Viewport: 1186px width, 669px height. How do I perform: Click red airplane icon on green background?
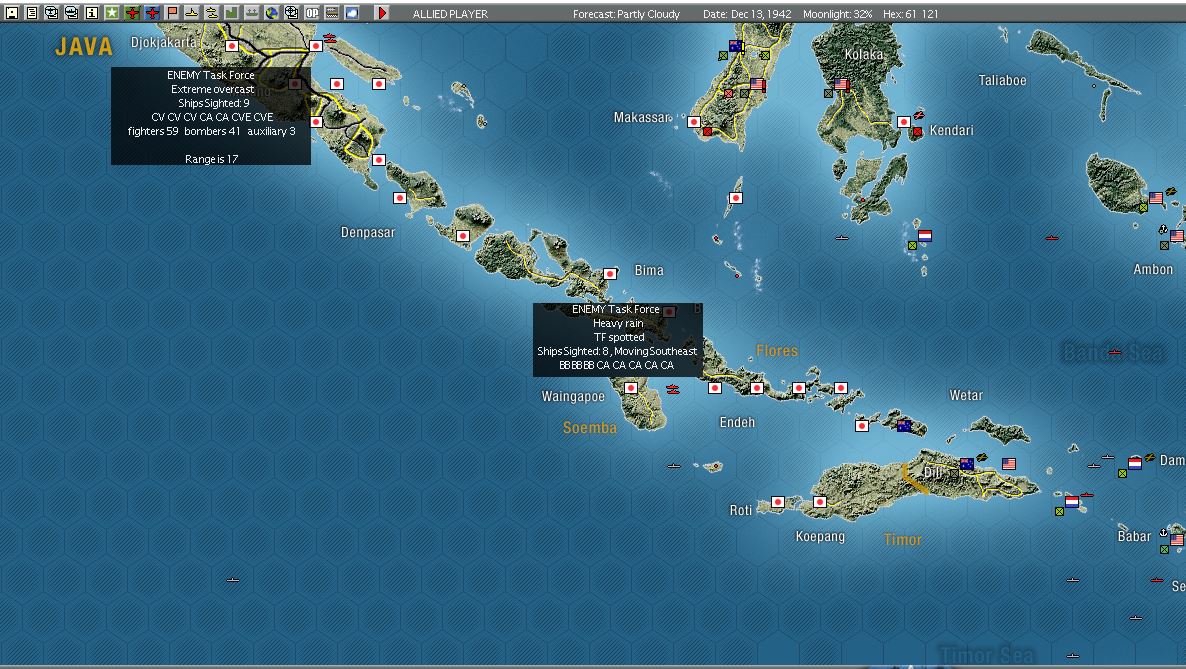pos(132,13)
